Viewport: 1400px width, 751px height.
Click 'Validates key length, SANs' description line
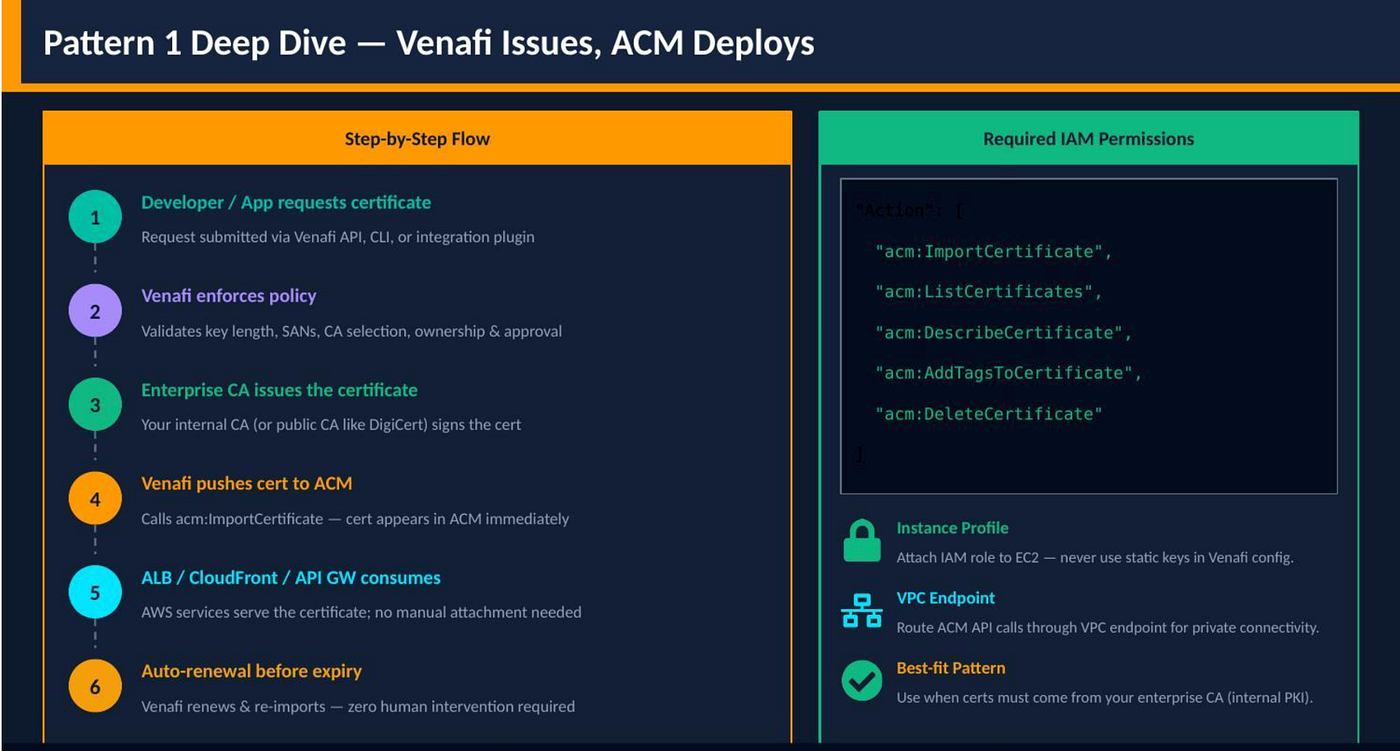[x=351, y=331]
